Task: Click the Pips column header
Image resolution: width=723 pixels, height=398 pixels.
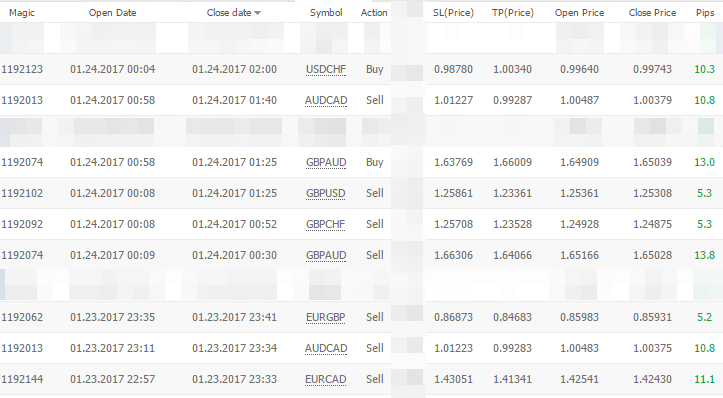Action: click(x=705, y=13)
